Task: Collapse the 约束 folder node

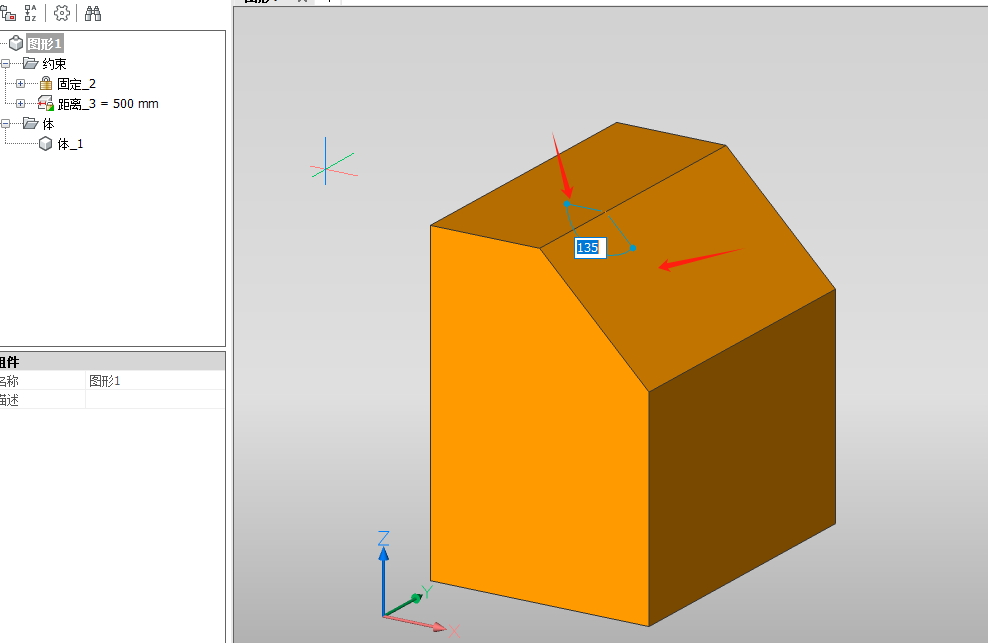Action: tap(6, 64)
